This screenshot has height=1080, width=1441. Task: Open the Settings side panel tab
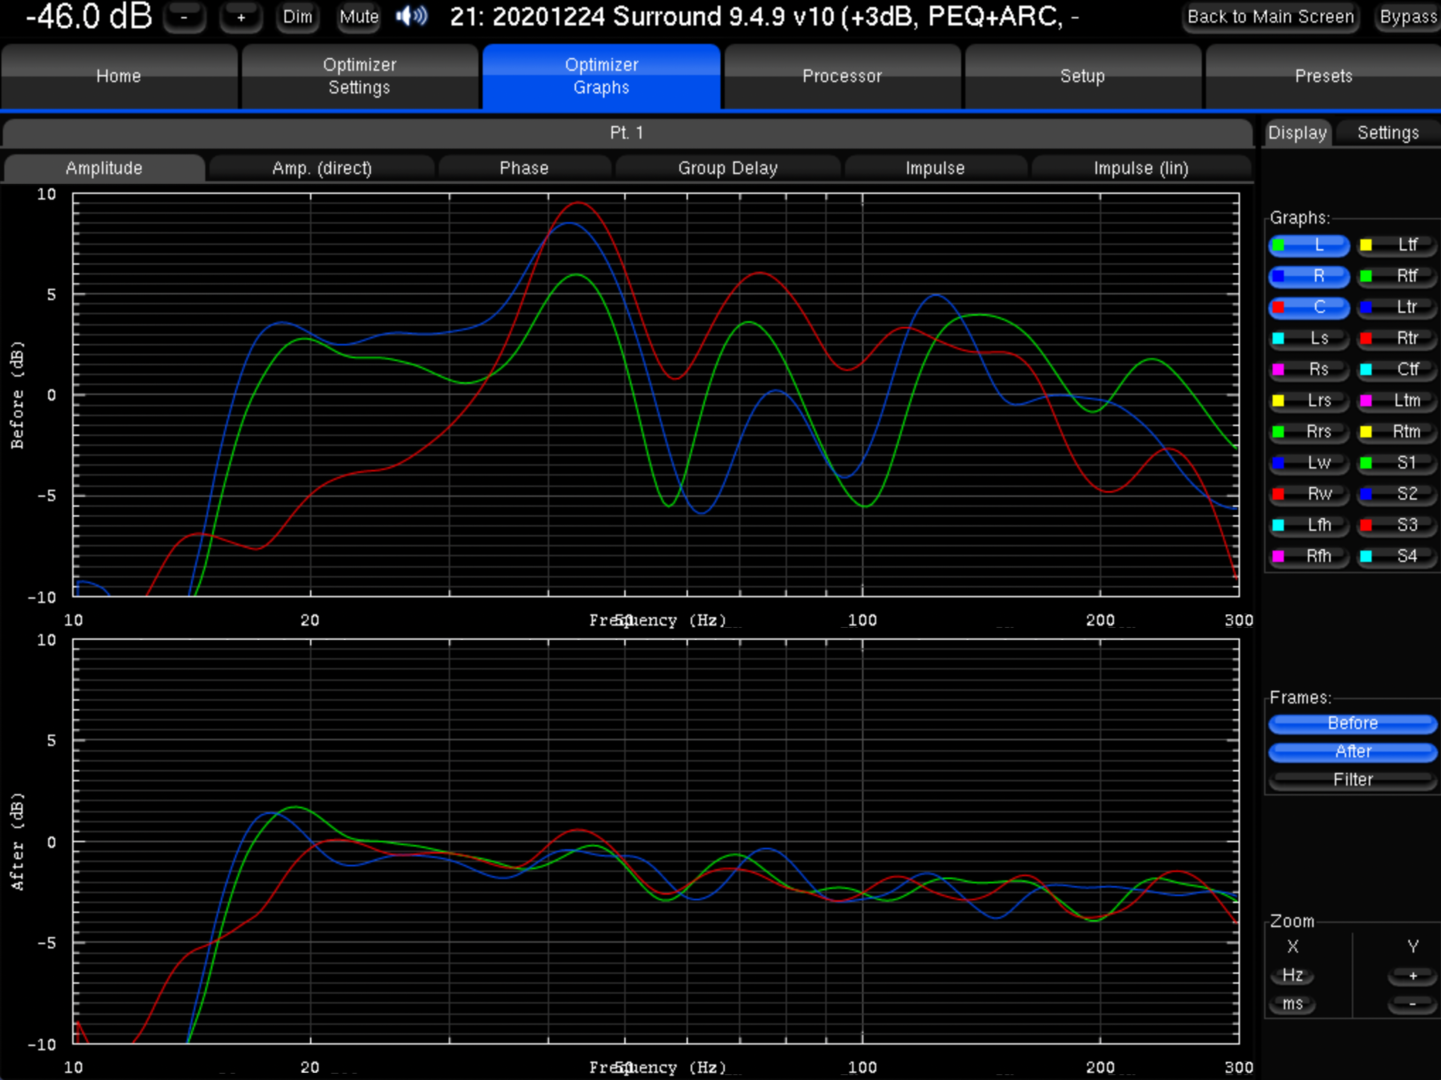tap(1387, 133)
